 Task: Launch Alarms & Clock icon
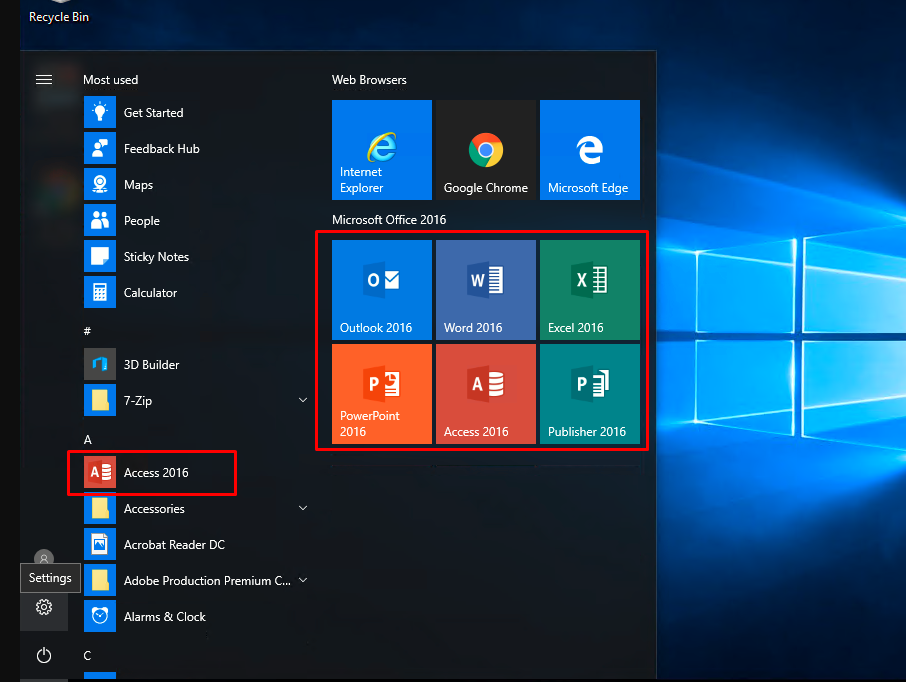pyautogui.click(x=99, y=616)
